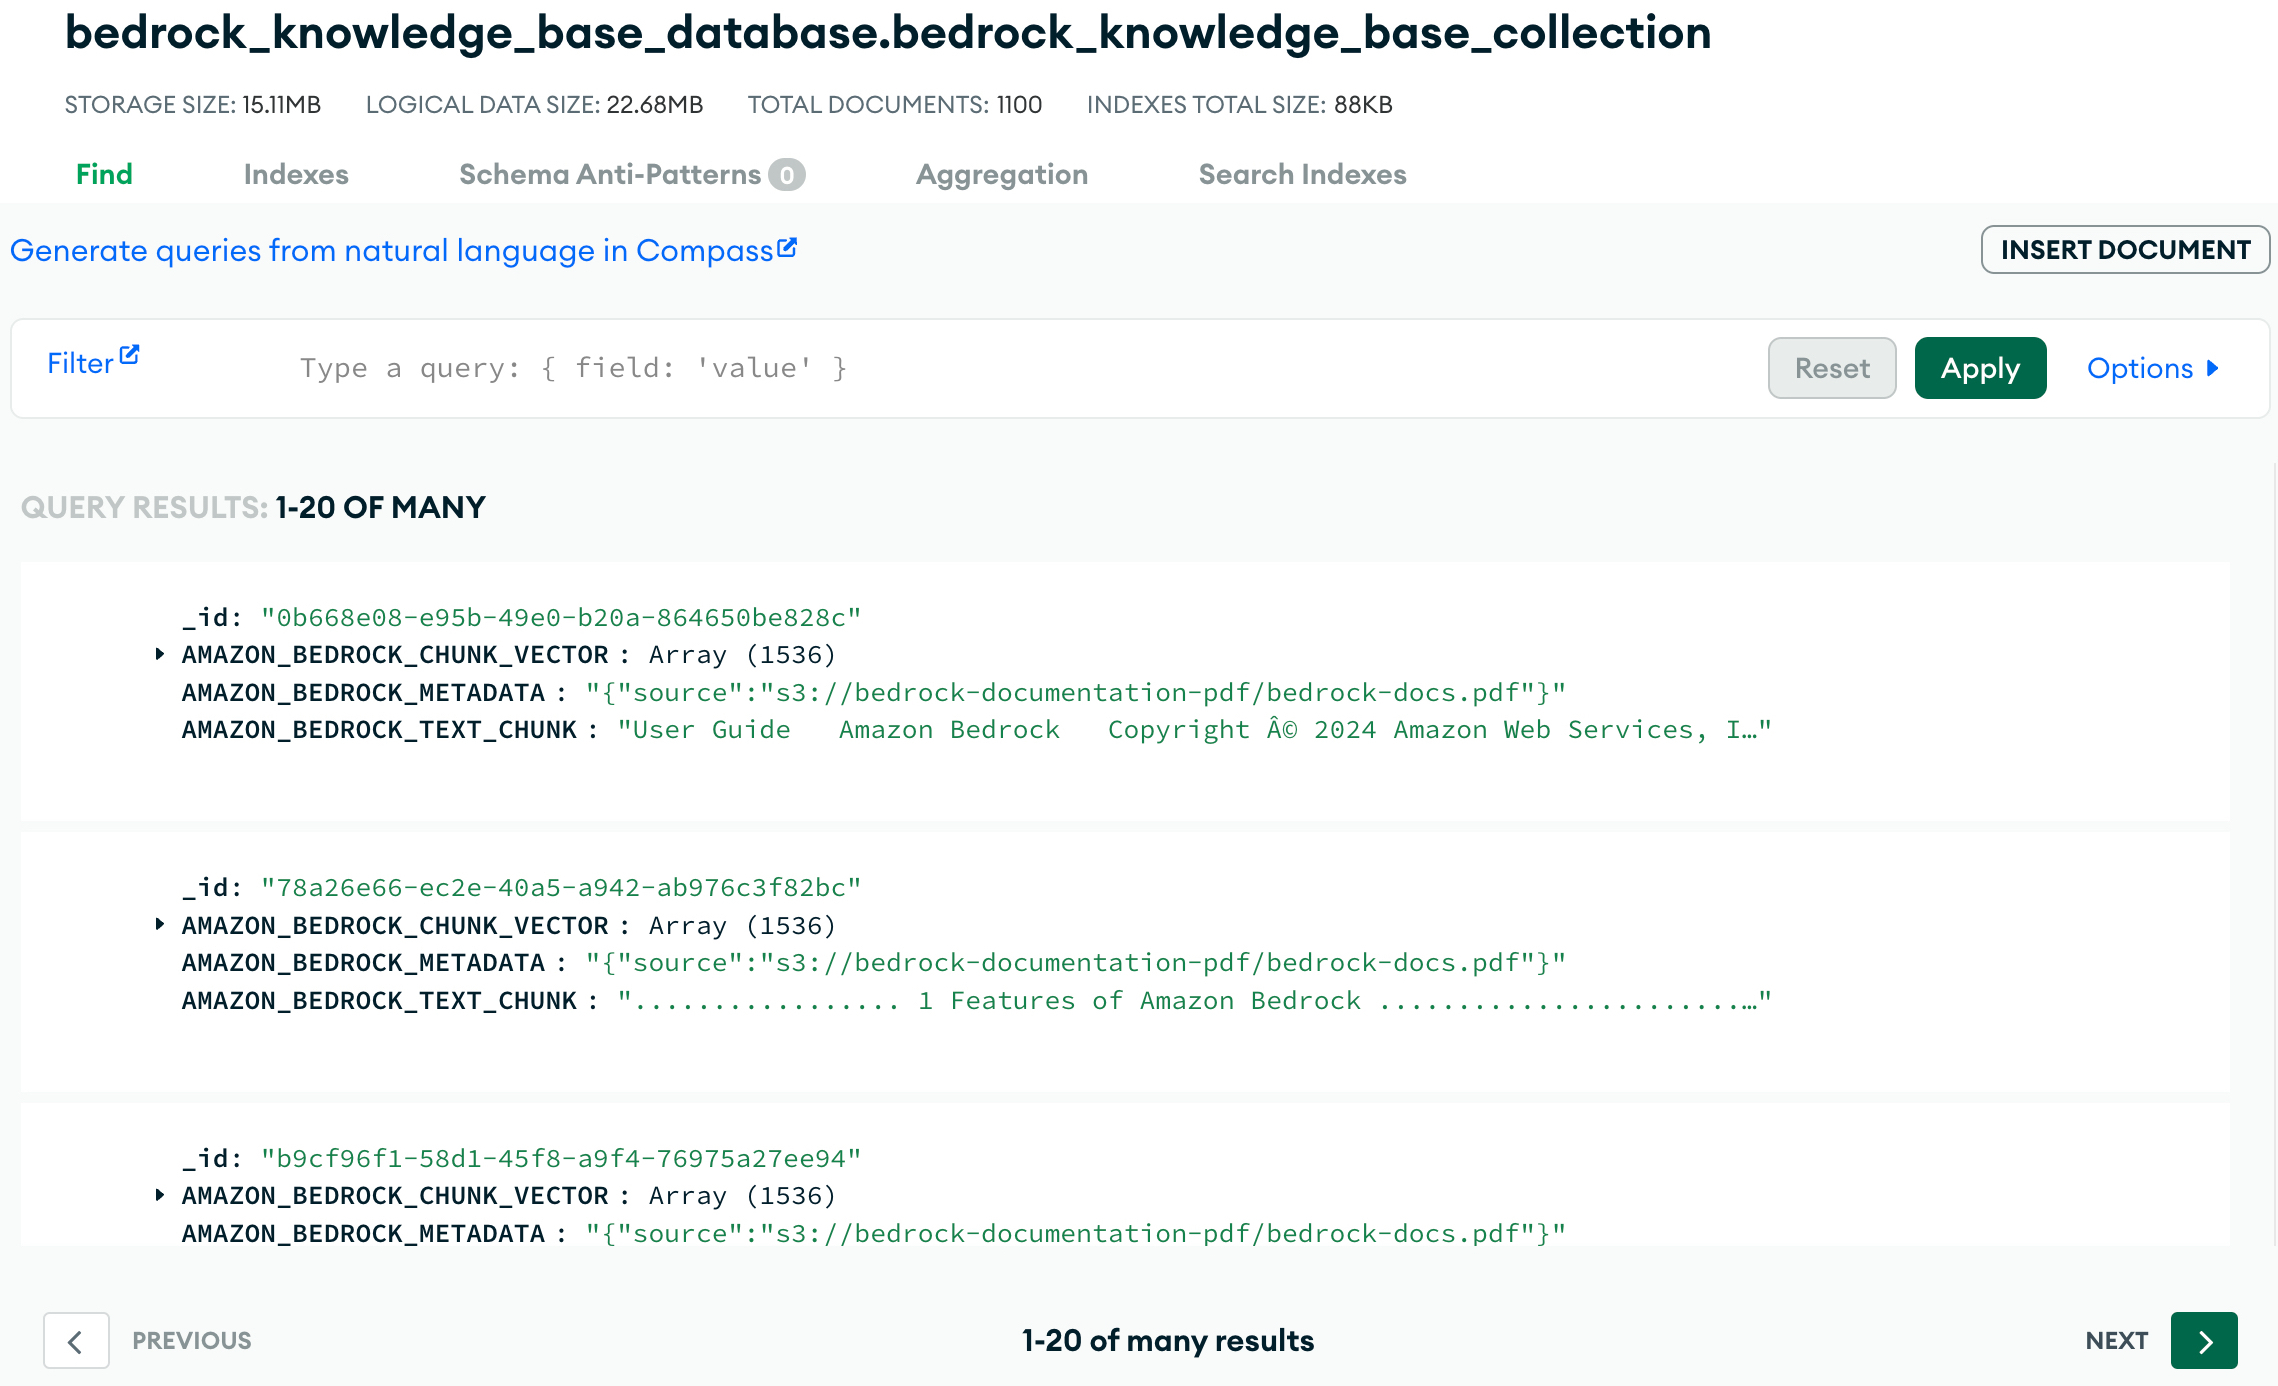The height and width of the screenshot is (1386, 2278).
Task: Go to the Search Indexes tab
Action: [x=1302, y=174]
